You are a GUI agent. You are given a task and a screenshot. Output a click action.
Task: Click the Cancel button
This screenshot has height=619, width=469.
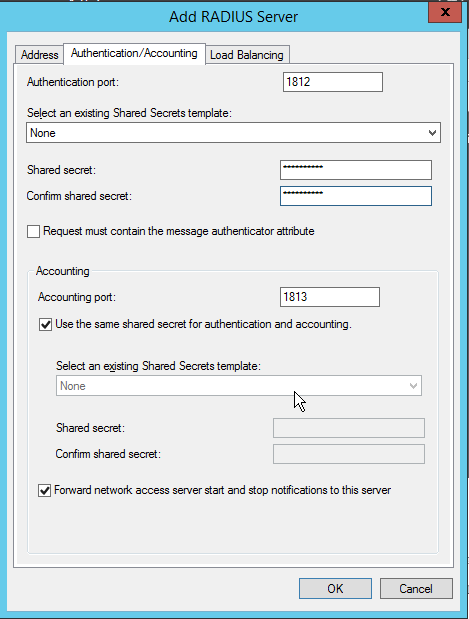point(416,589)
